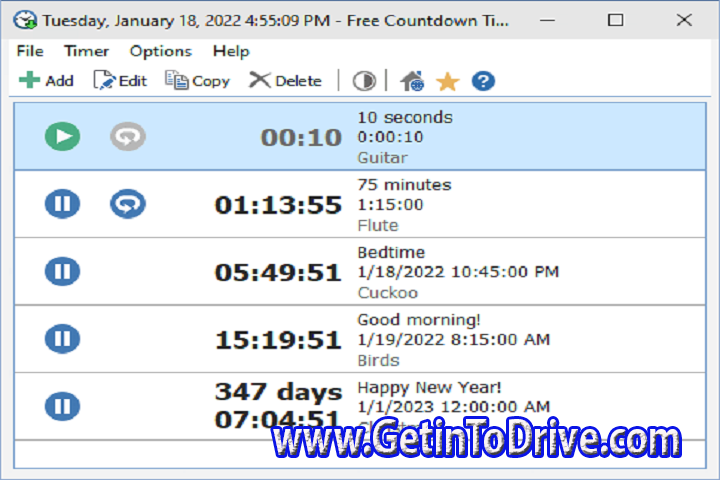Minimize the Free Countdown Timer window
This screenshot has height=480, width=720.
547,20
